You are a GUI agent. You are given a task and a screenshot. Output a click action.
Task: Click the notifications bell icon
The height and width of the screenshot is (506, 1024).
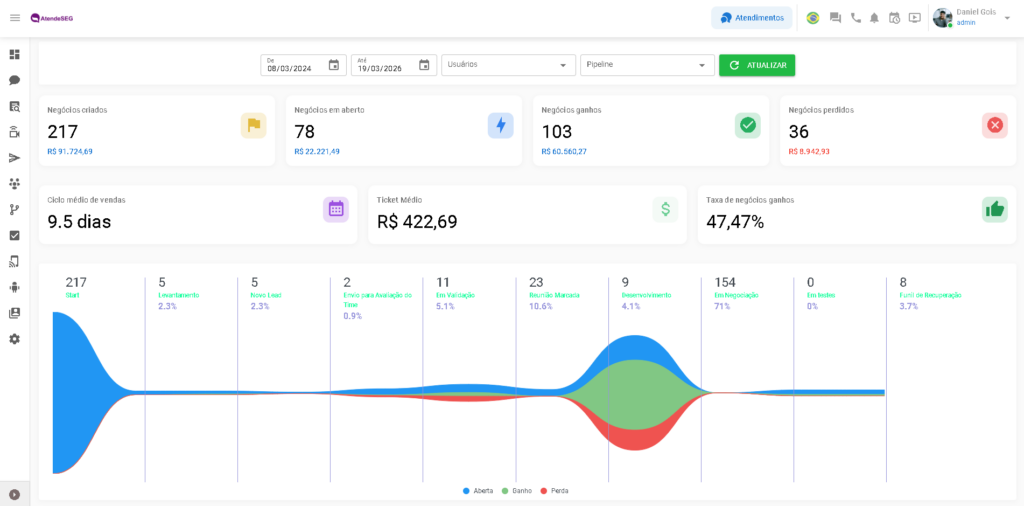click(x=874, y=18)
